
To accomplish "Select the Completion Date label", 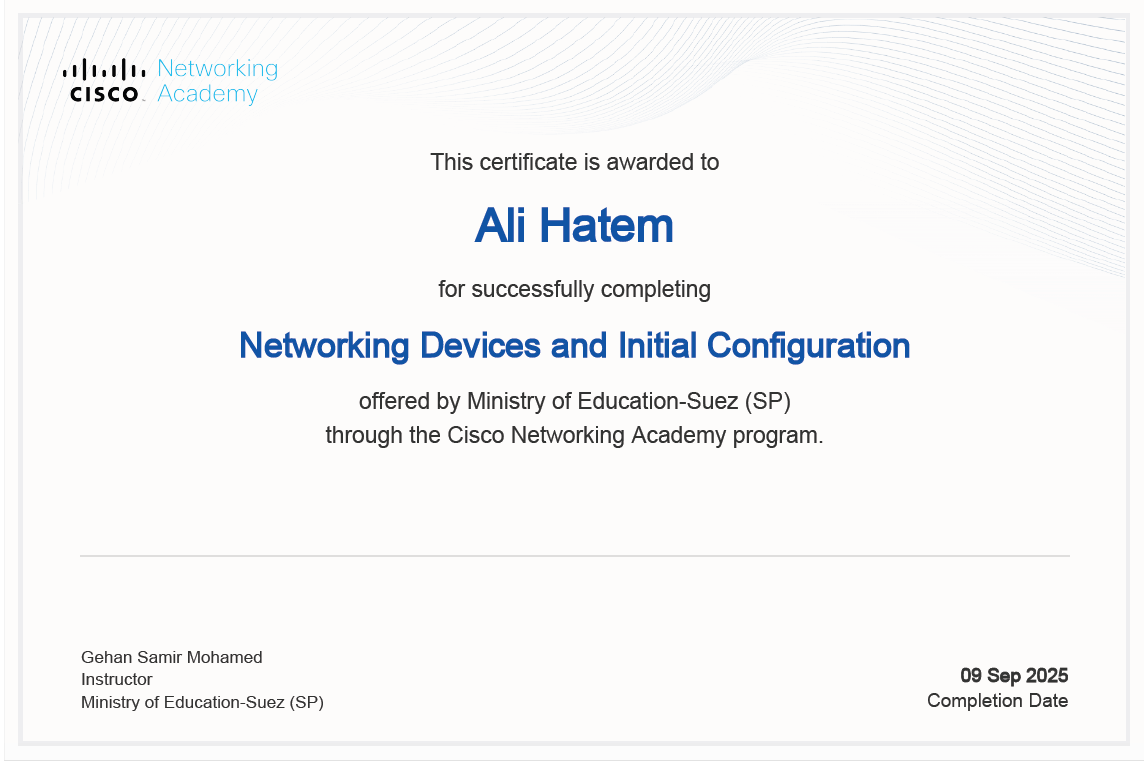I will 997,701.
